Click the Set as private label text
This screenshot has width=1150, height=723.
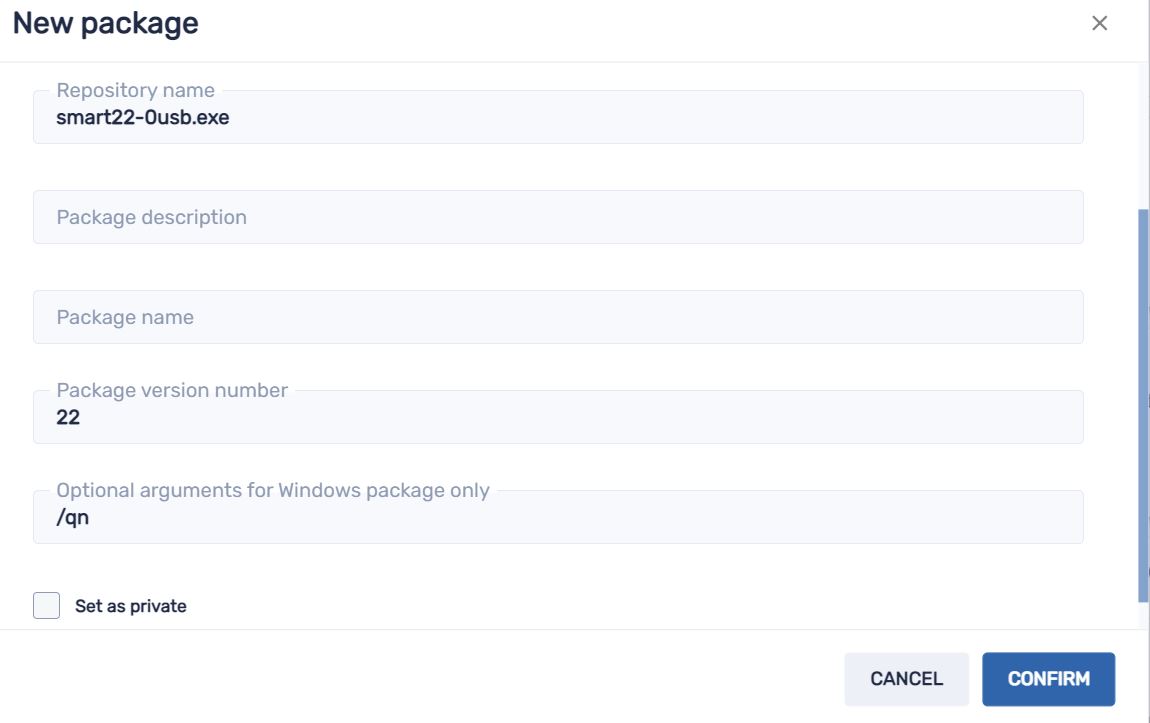point(126,605)
